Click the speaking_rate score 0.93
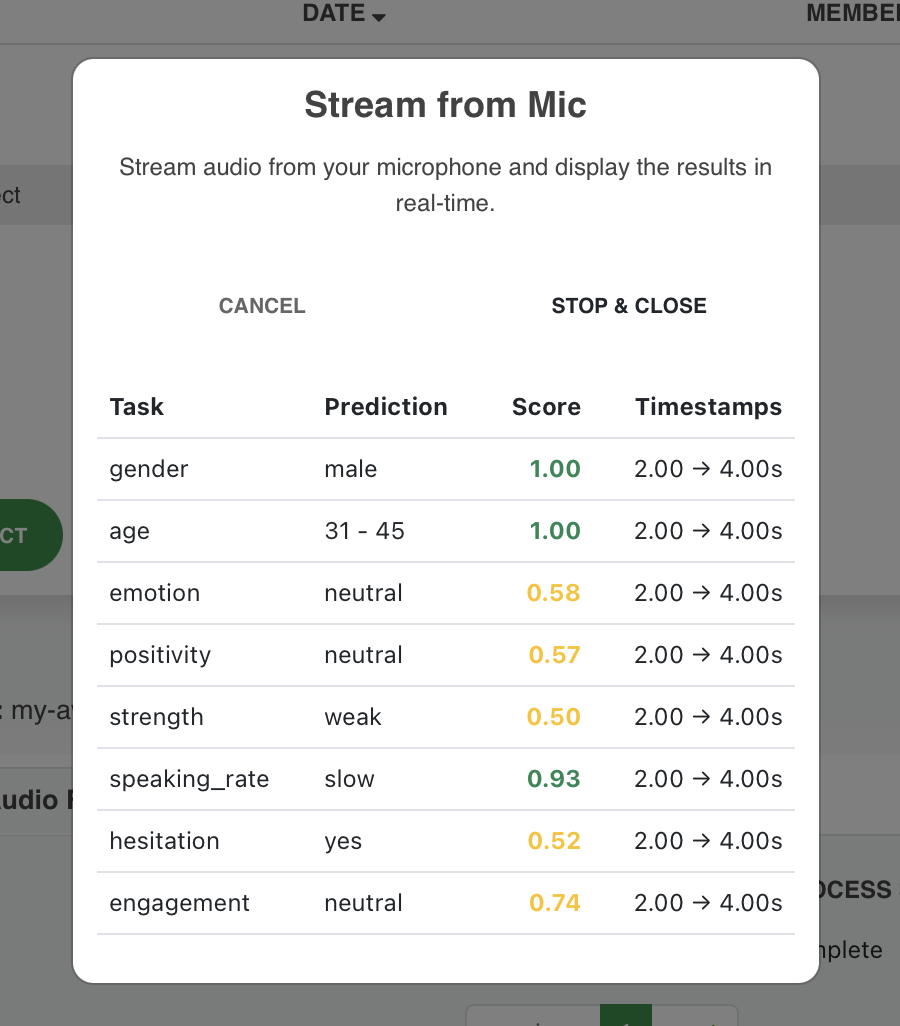Screen dimensions: 900x1026 point(554,779)
